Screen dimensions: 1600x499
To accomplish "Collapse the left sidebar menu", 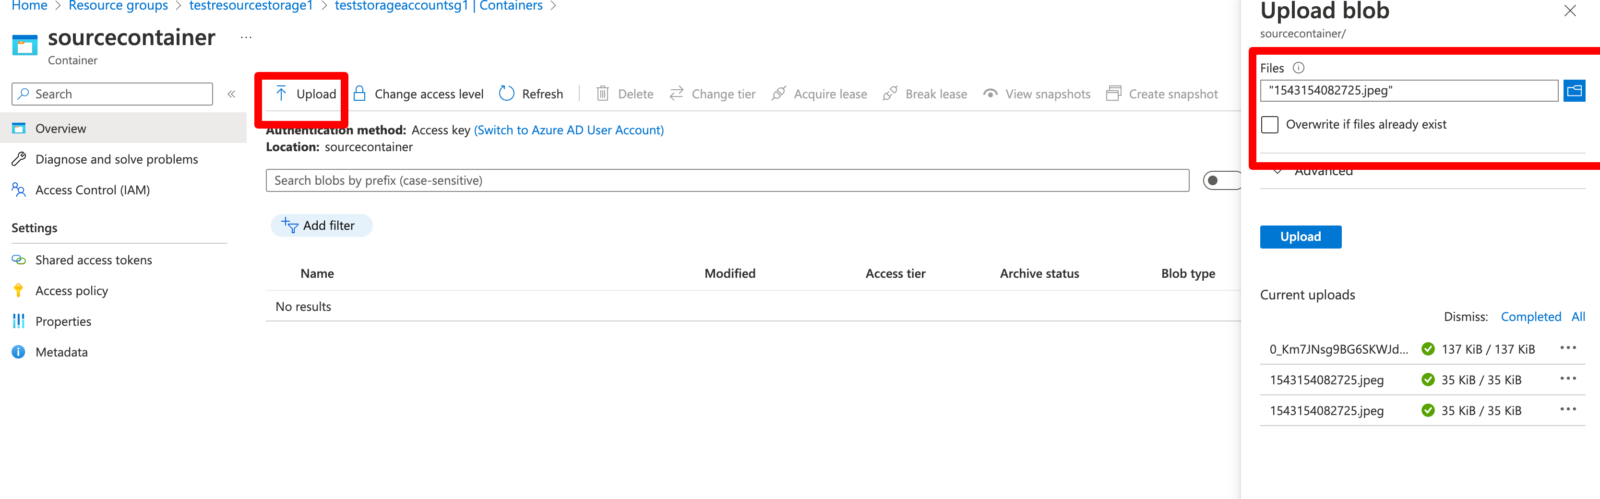I will coord(231,94).
